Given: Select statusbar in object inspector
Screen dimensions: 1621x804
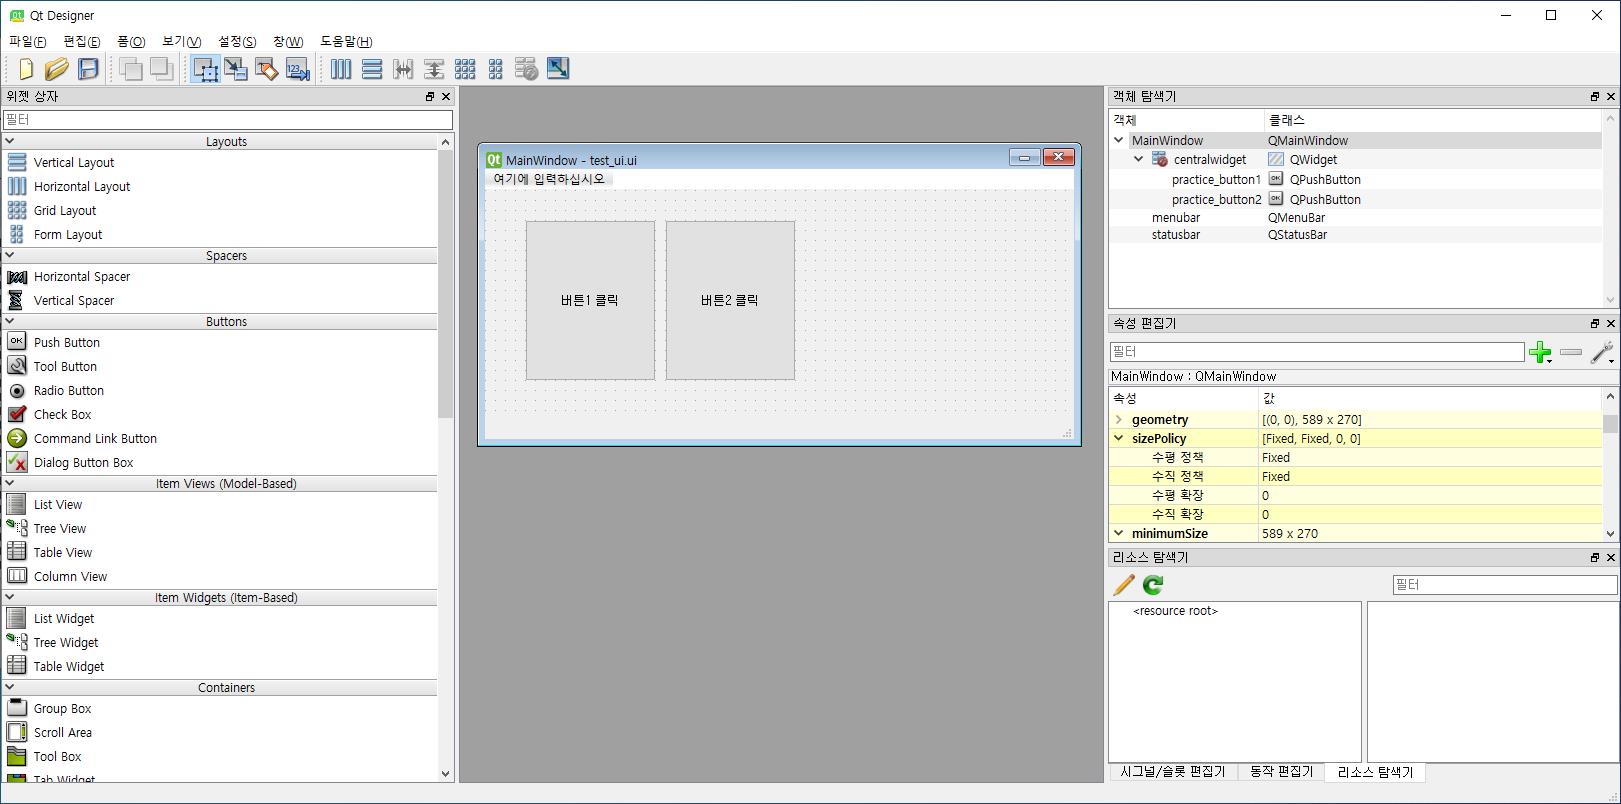Looking at the screenshot, I should tap(1175, 235).
